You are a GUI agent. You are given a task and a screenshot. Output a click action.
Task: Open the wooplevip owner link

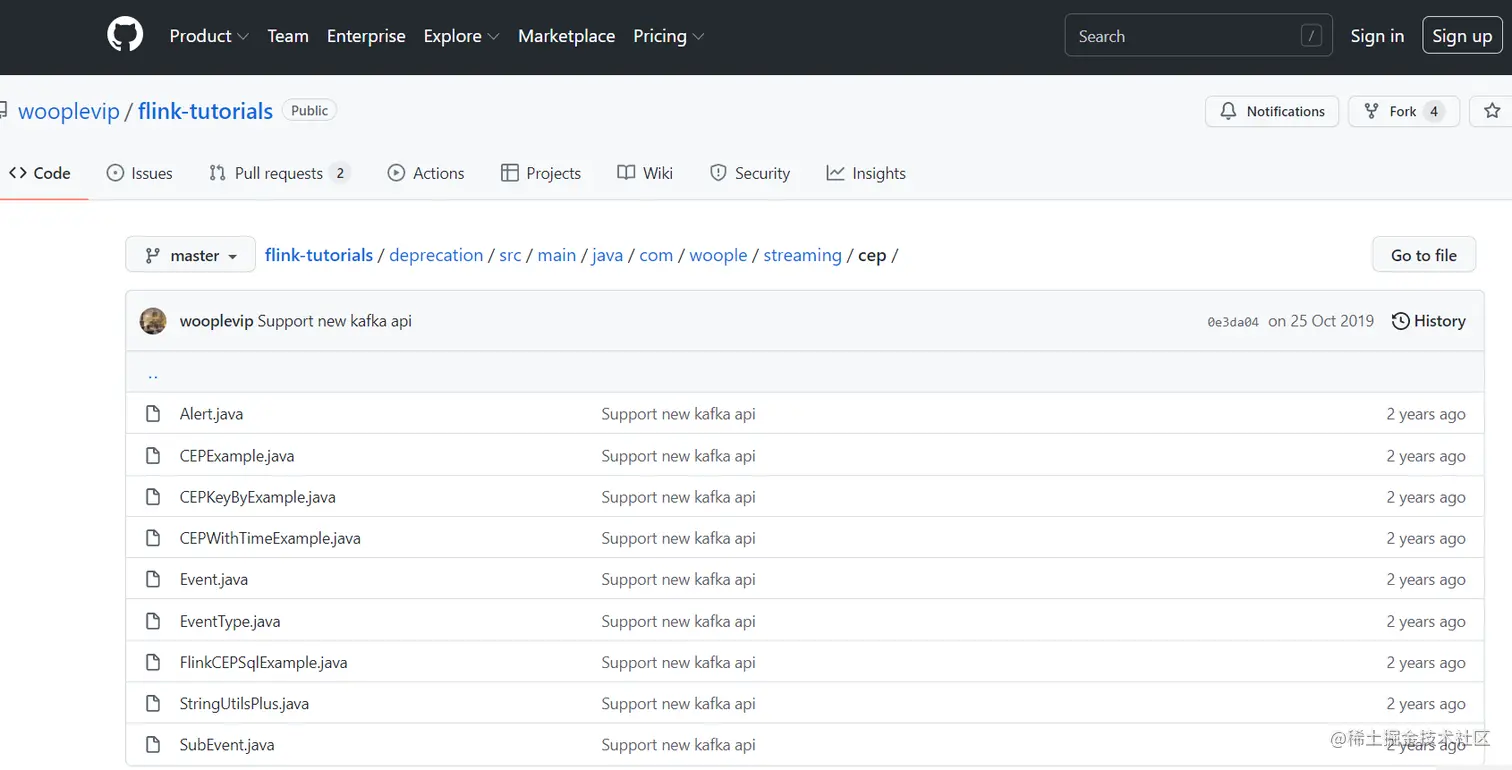(x=69, y=111)
